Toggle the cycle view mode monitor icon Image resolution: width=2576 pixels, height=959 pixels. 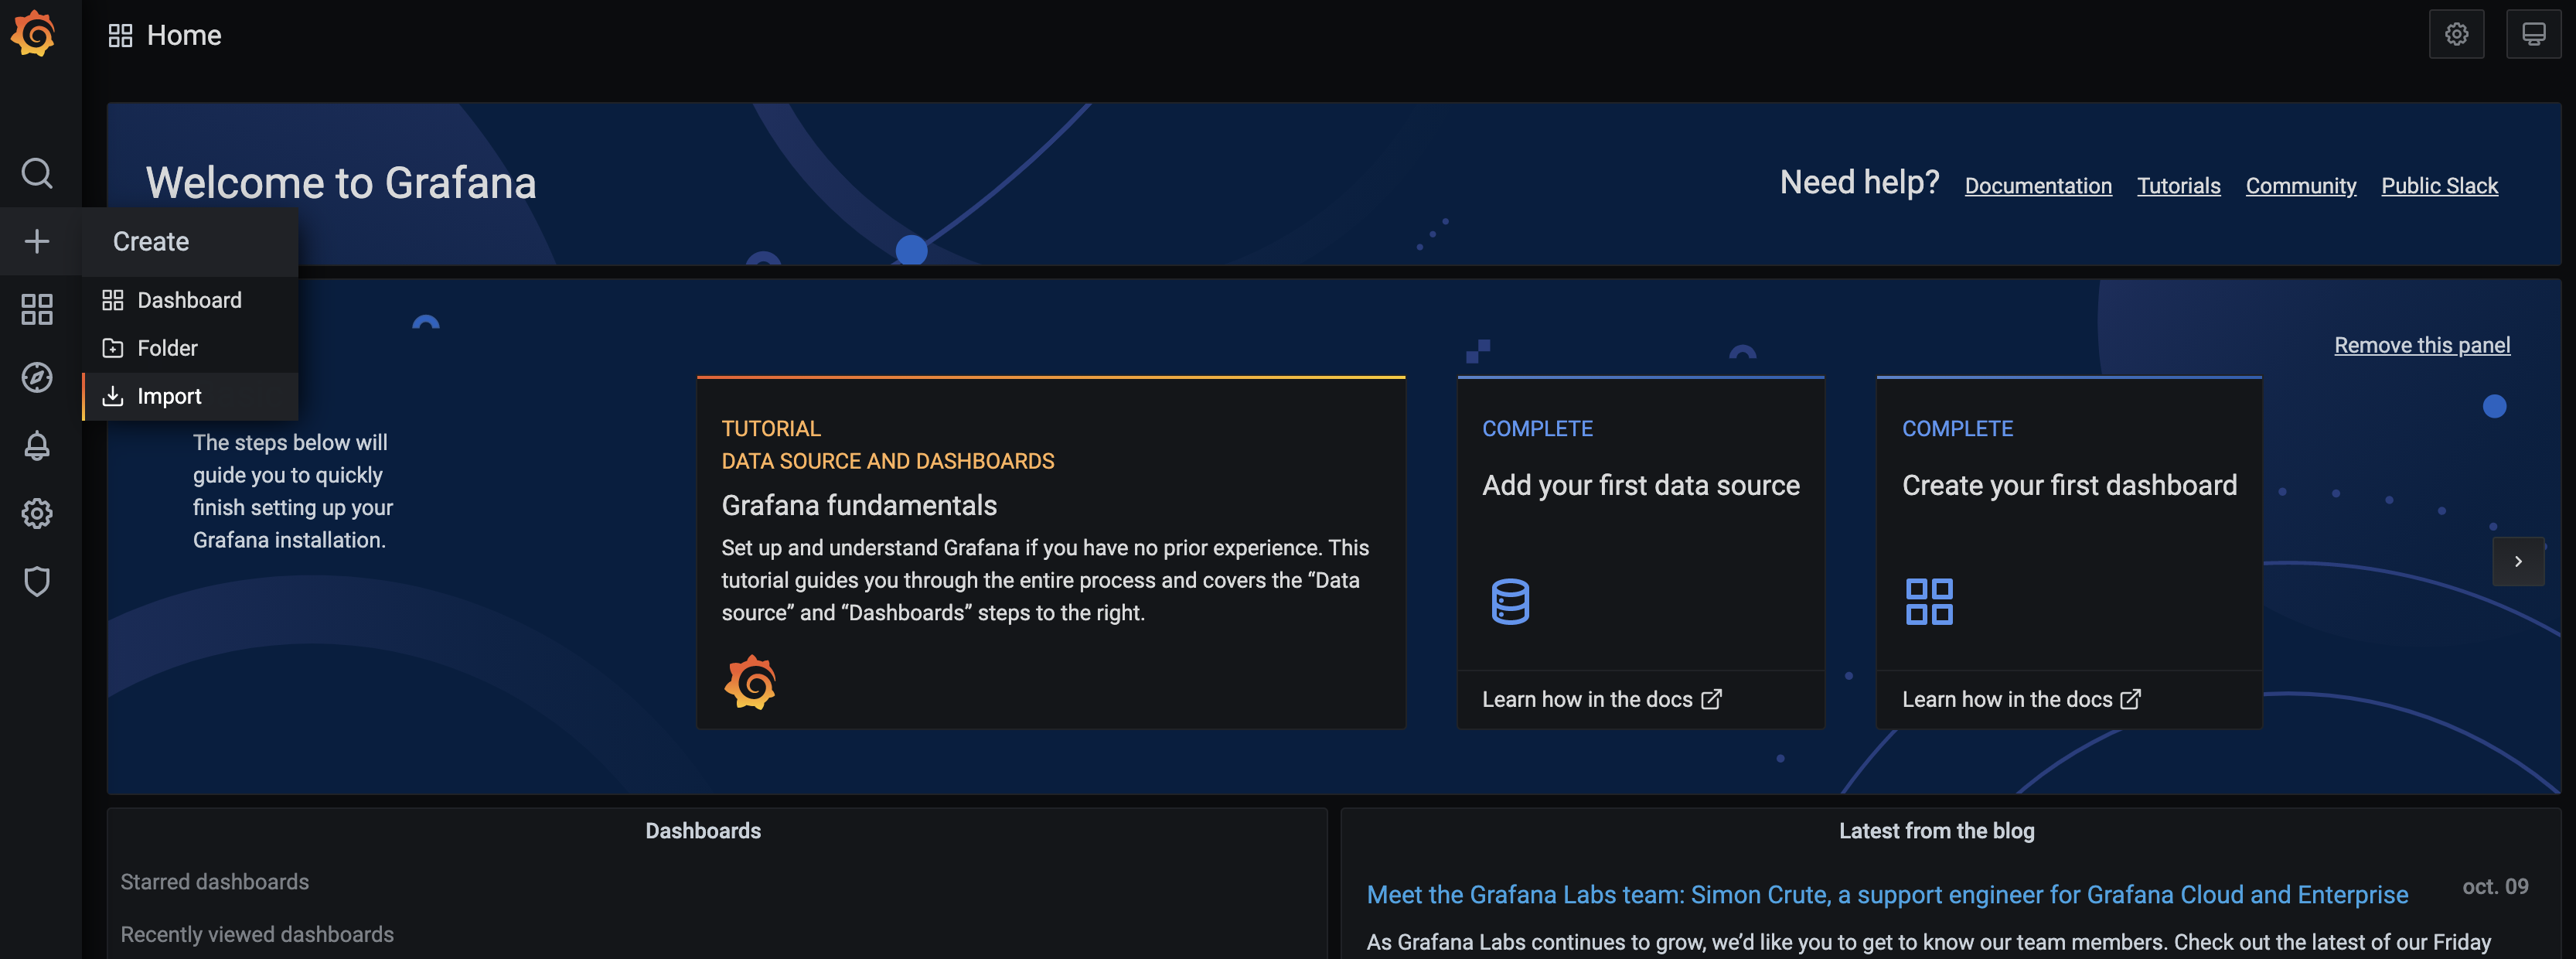[x=2532, y=34]
